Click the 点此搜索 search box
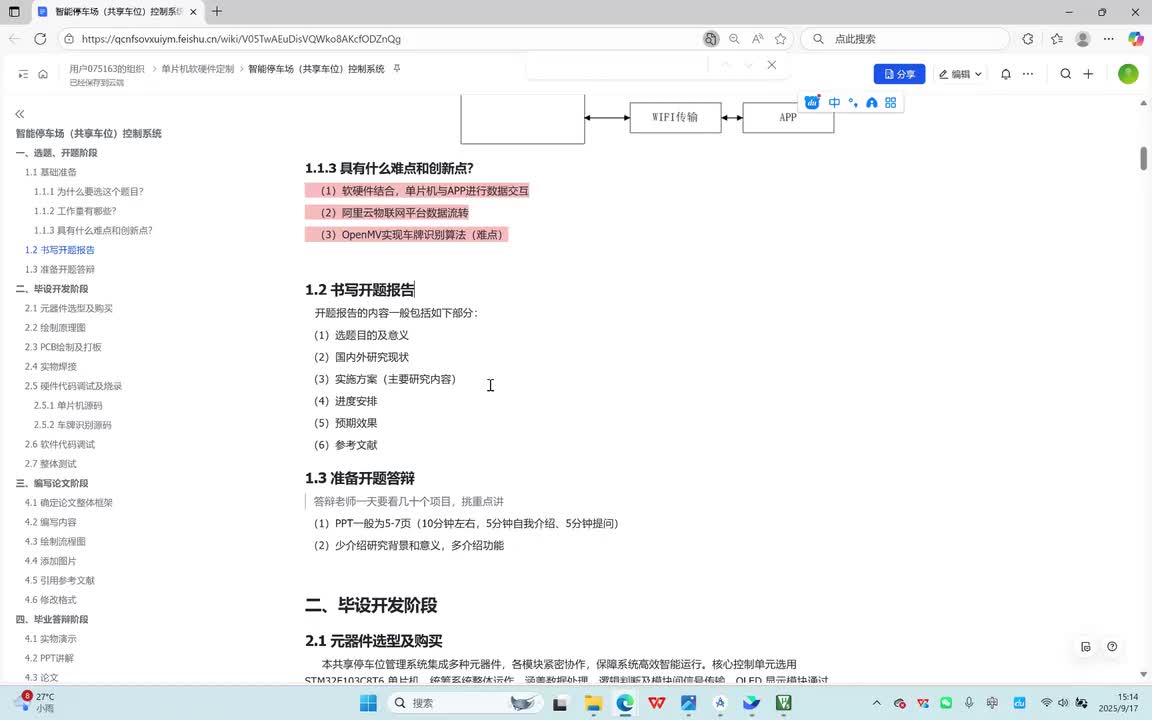This screenshot has height=720, width=1152. pyautogui.click(x=905, y=39)
